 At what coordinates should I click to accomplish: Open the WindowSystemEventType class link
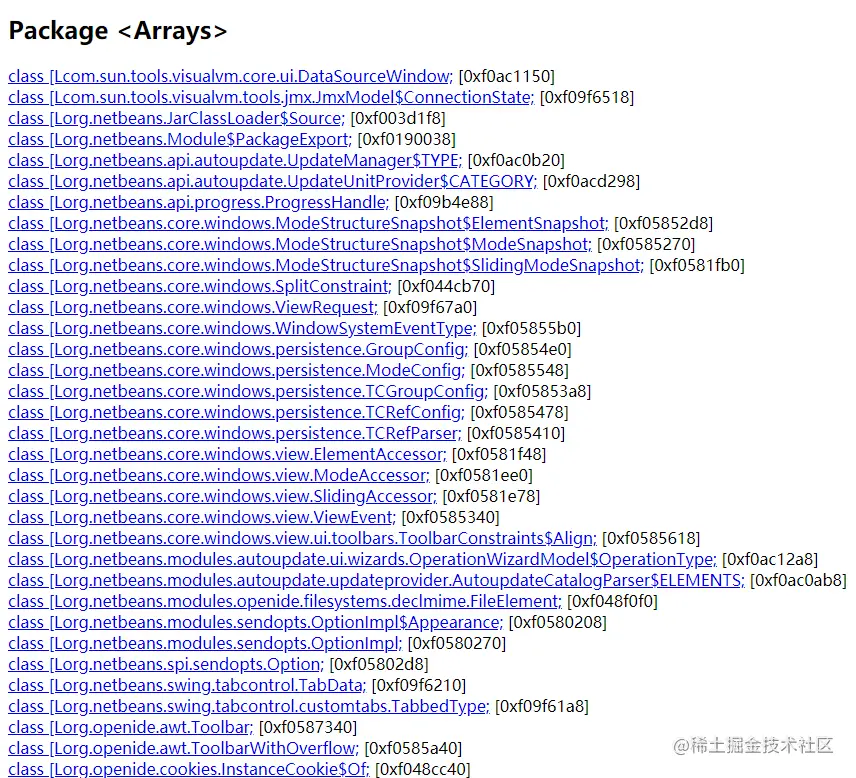point(242,329)
